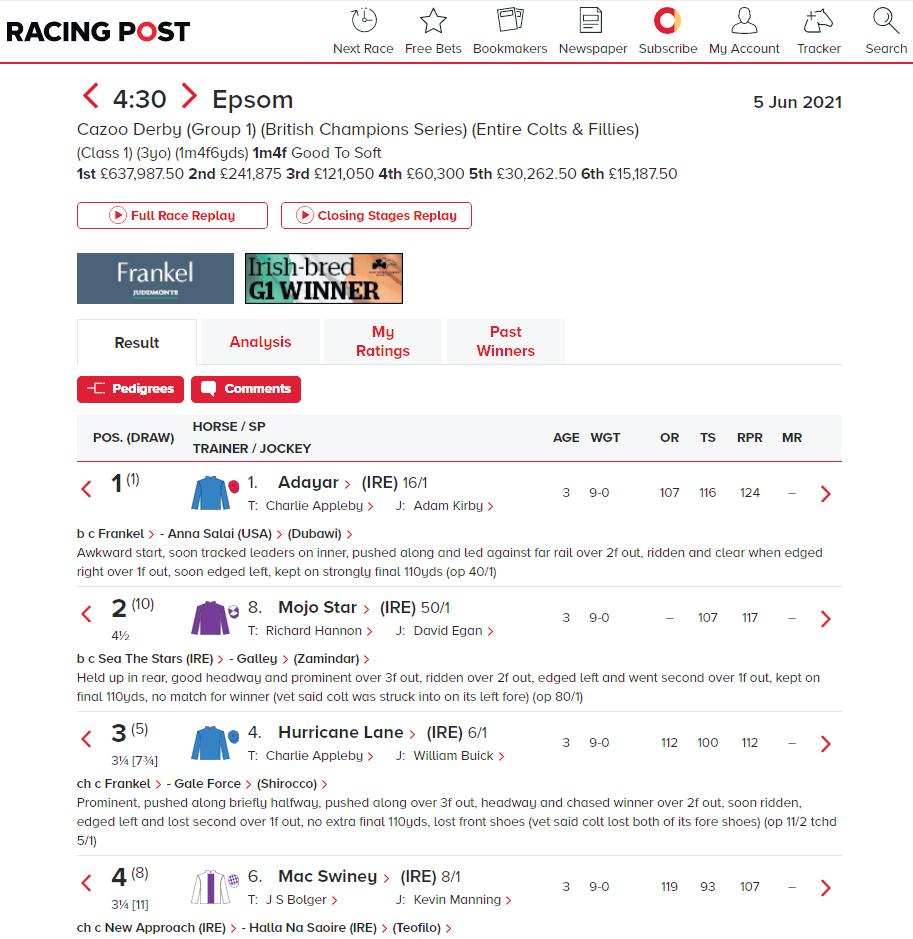Open Free Bets star icon
Image resolution: width=913 pixels, height=939 pixels.
(433, 21)
